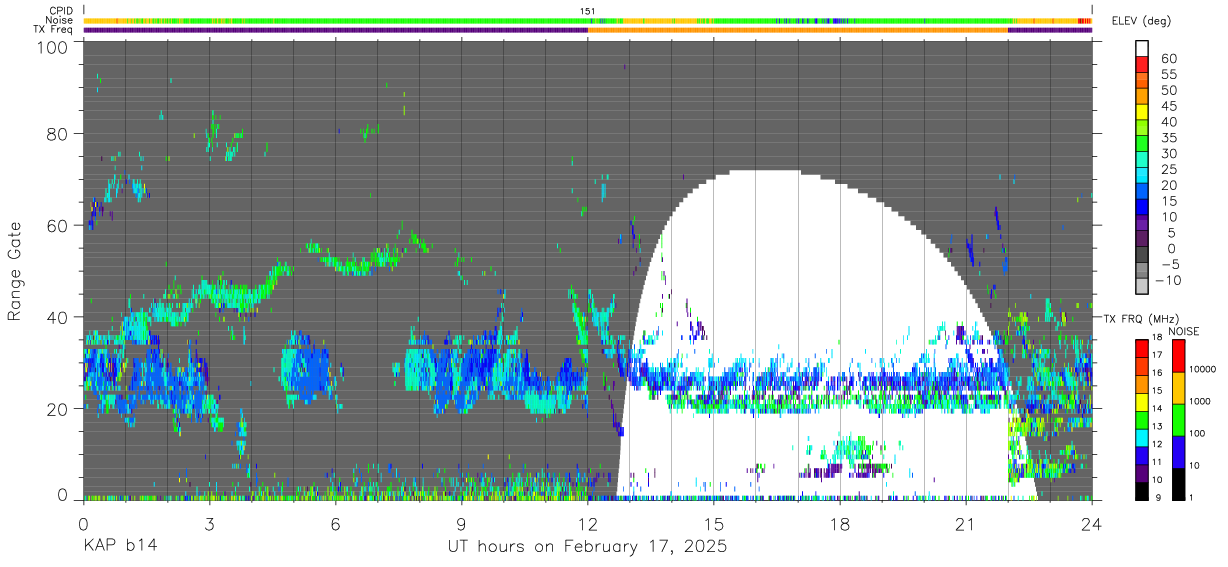Click the x-axis tick label '6'
This screenshot has width=1228, height=567.
click(x=335, y=524)
